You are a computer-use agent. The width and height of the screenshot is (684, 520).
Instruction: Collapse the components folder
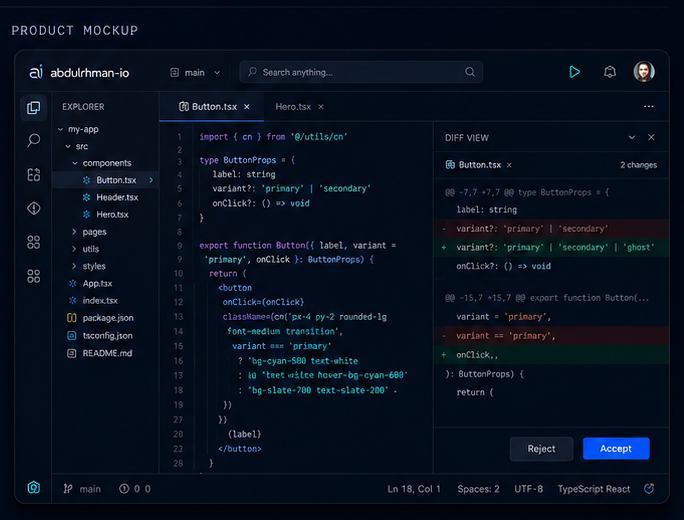click(x=75, y=163)
